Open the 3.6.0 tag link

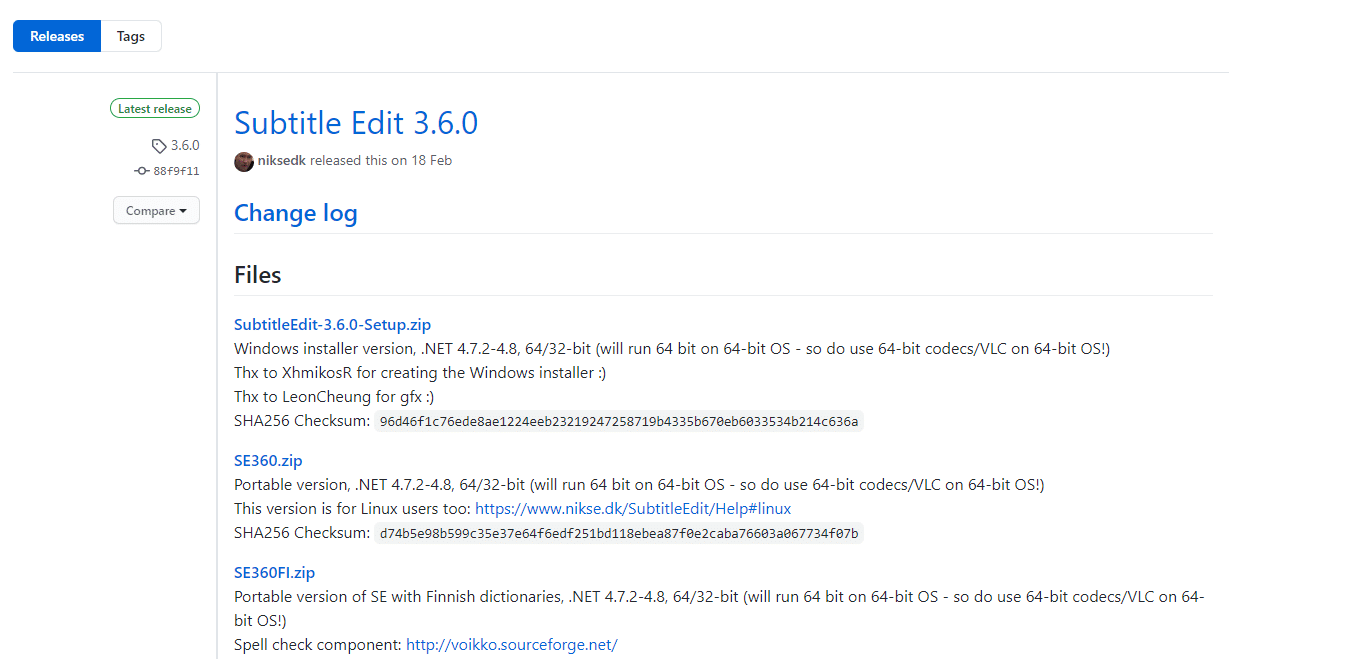[x=185, y=146]
